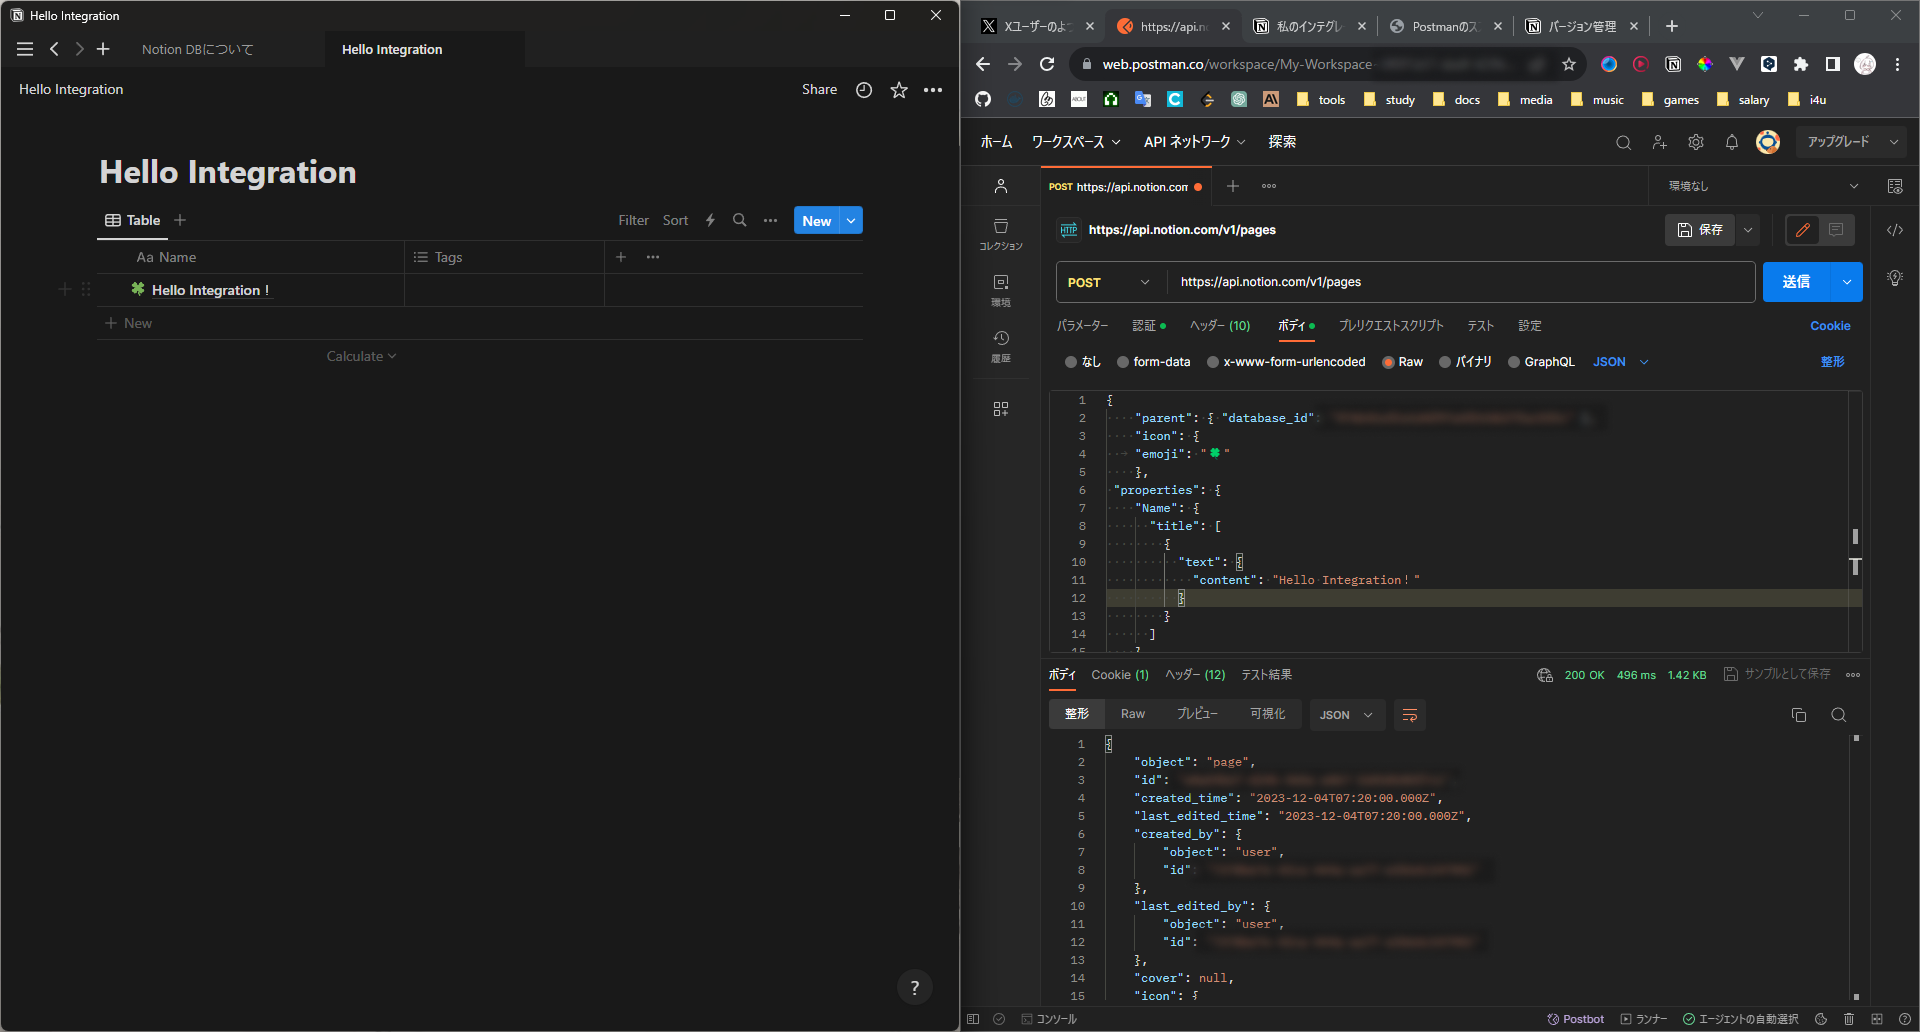The image size is (1920, 1032).
Task: Click the automation lightning icon in Notion
Action: 709,220
